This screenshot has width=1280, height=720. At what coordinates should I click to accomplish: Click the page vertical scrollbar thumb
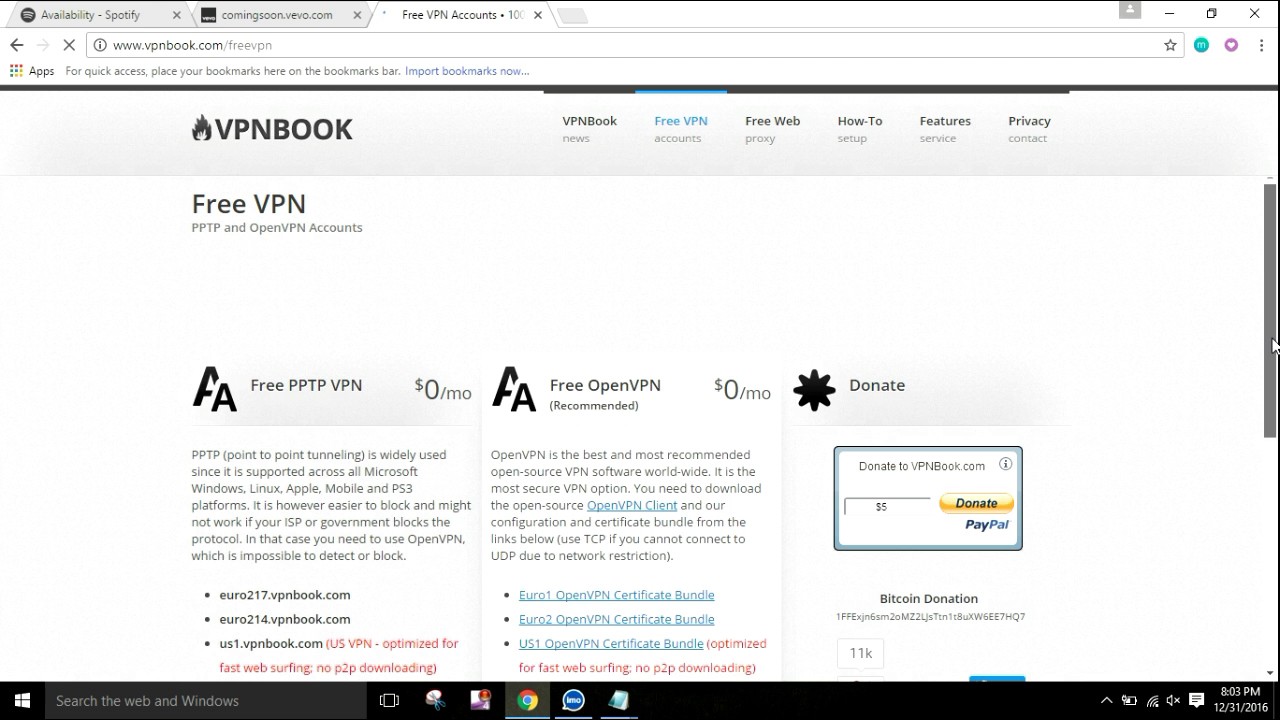click(1270, 310)
